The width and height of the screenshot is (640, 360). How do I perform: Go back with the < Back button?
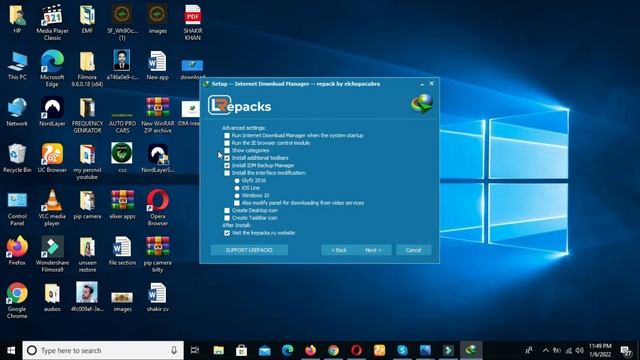339,250
